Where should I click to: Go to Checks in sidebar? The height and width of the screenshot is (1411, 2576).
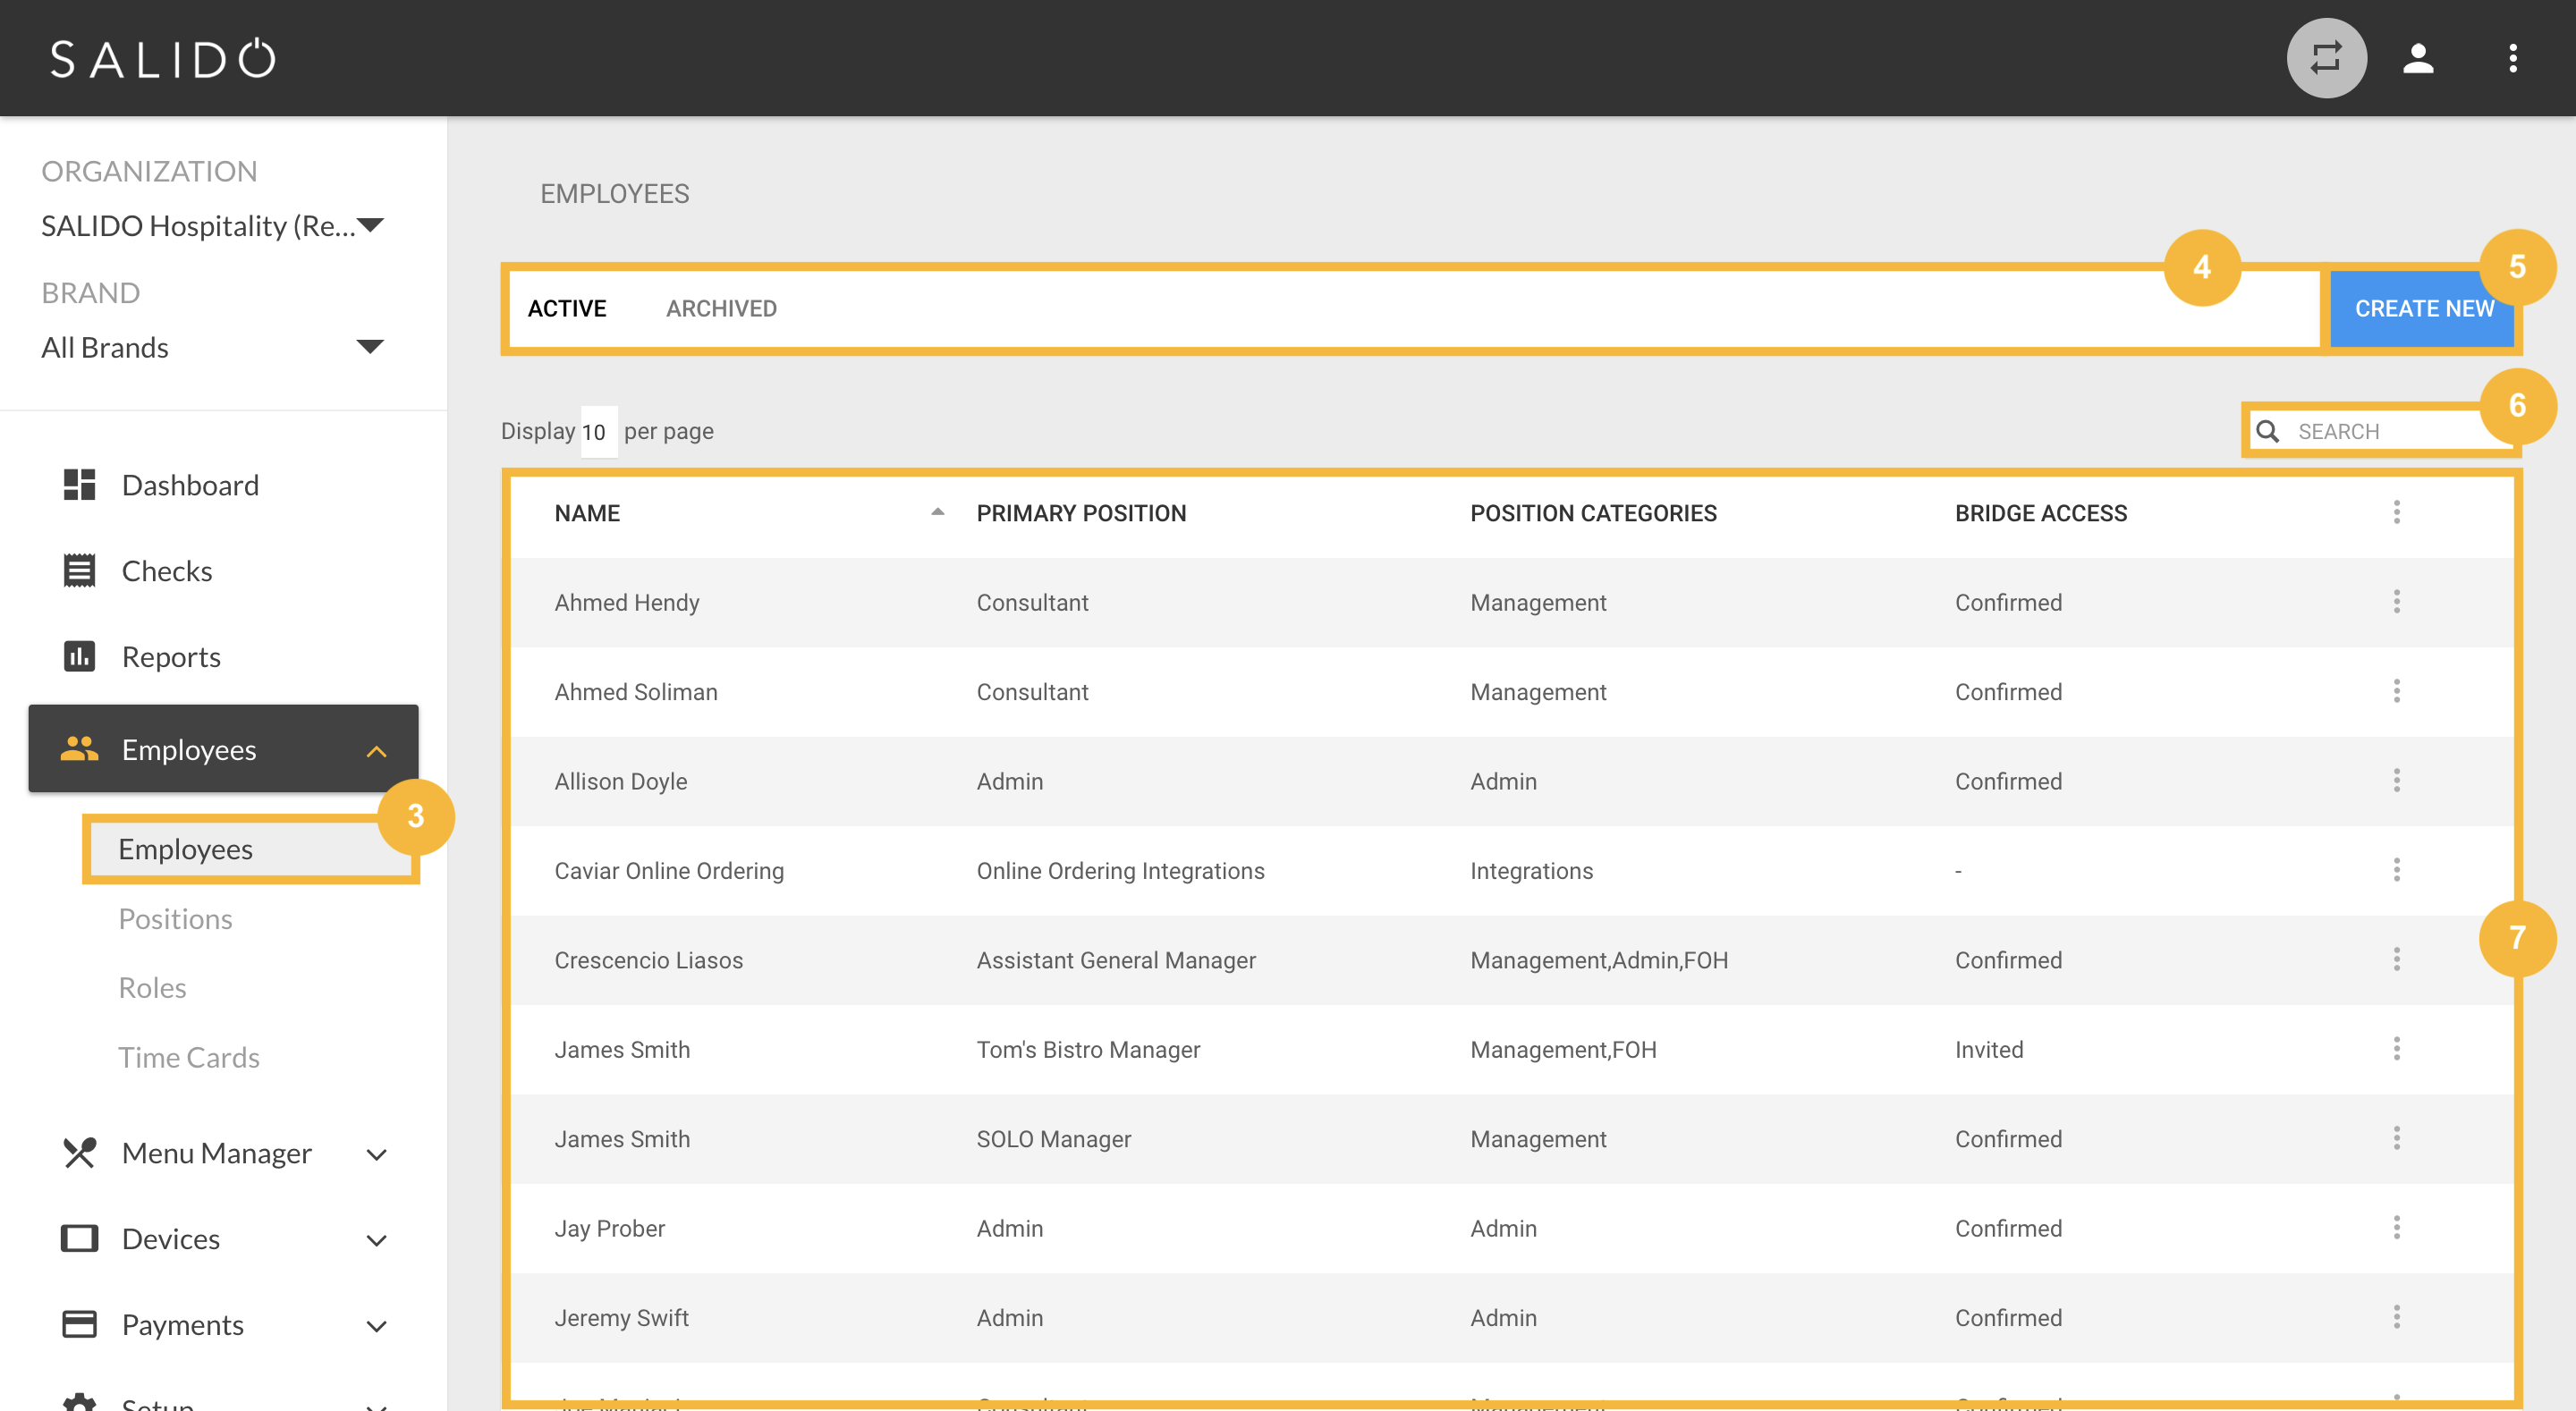coord(167,570)
